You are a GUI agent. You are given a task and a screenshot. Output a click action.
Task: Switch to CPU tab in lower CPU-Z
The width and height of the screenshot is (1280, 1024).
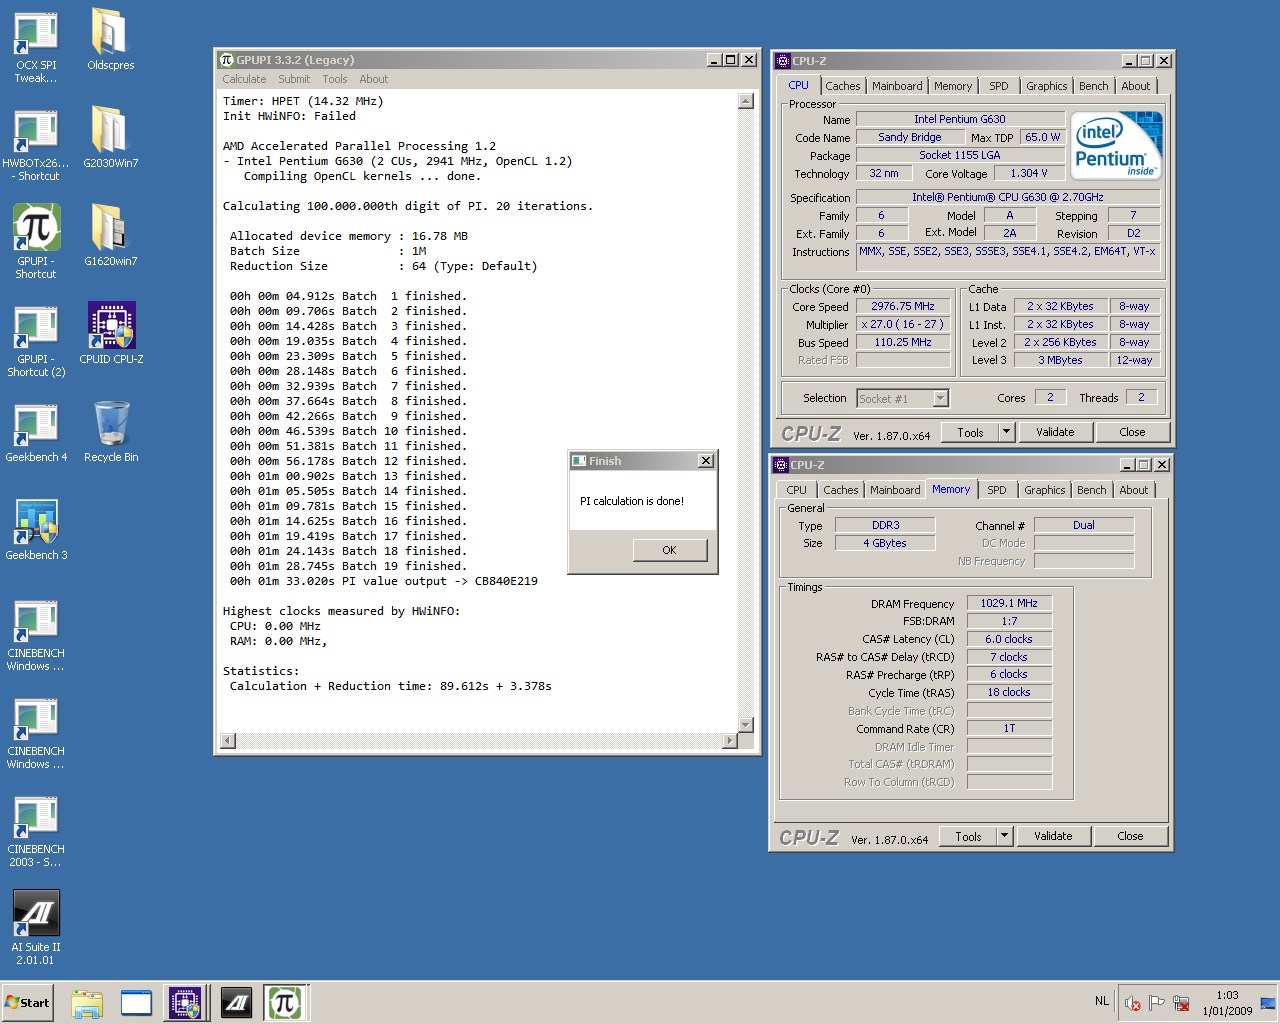(x=796, y=490)
